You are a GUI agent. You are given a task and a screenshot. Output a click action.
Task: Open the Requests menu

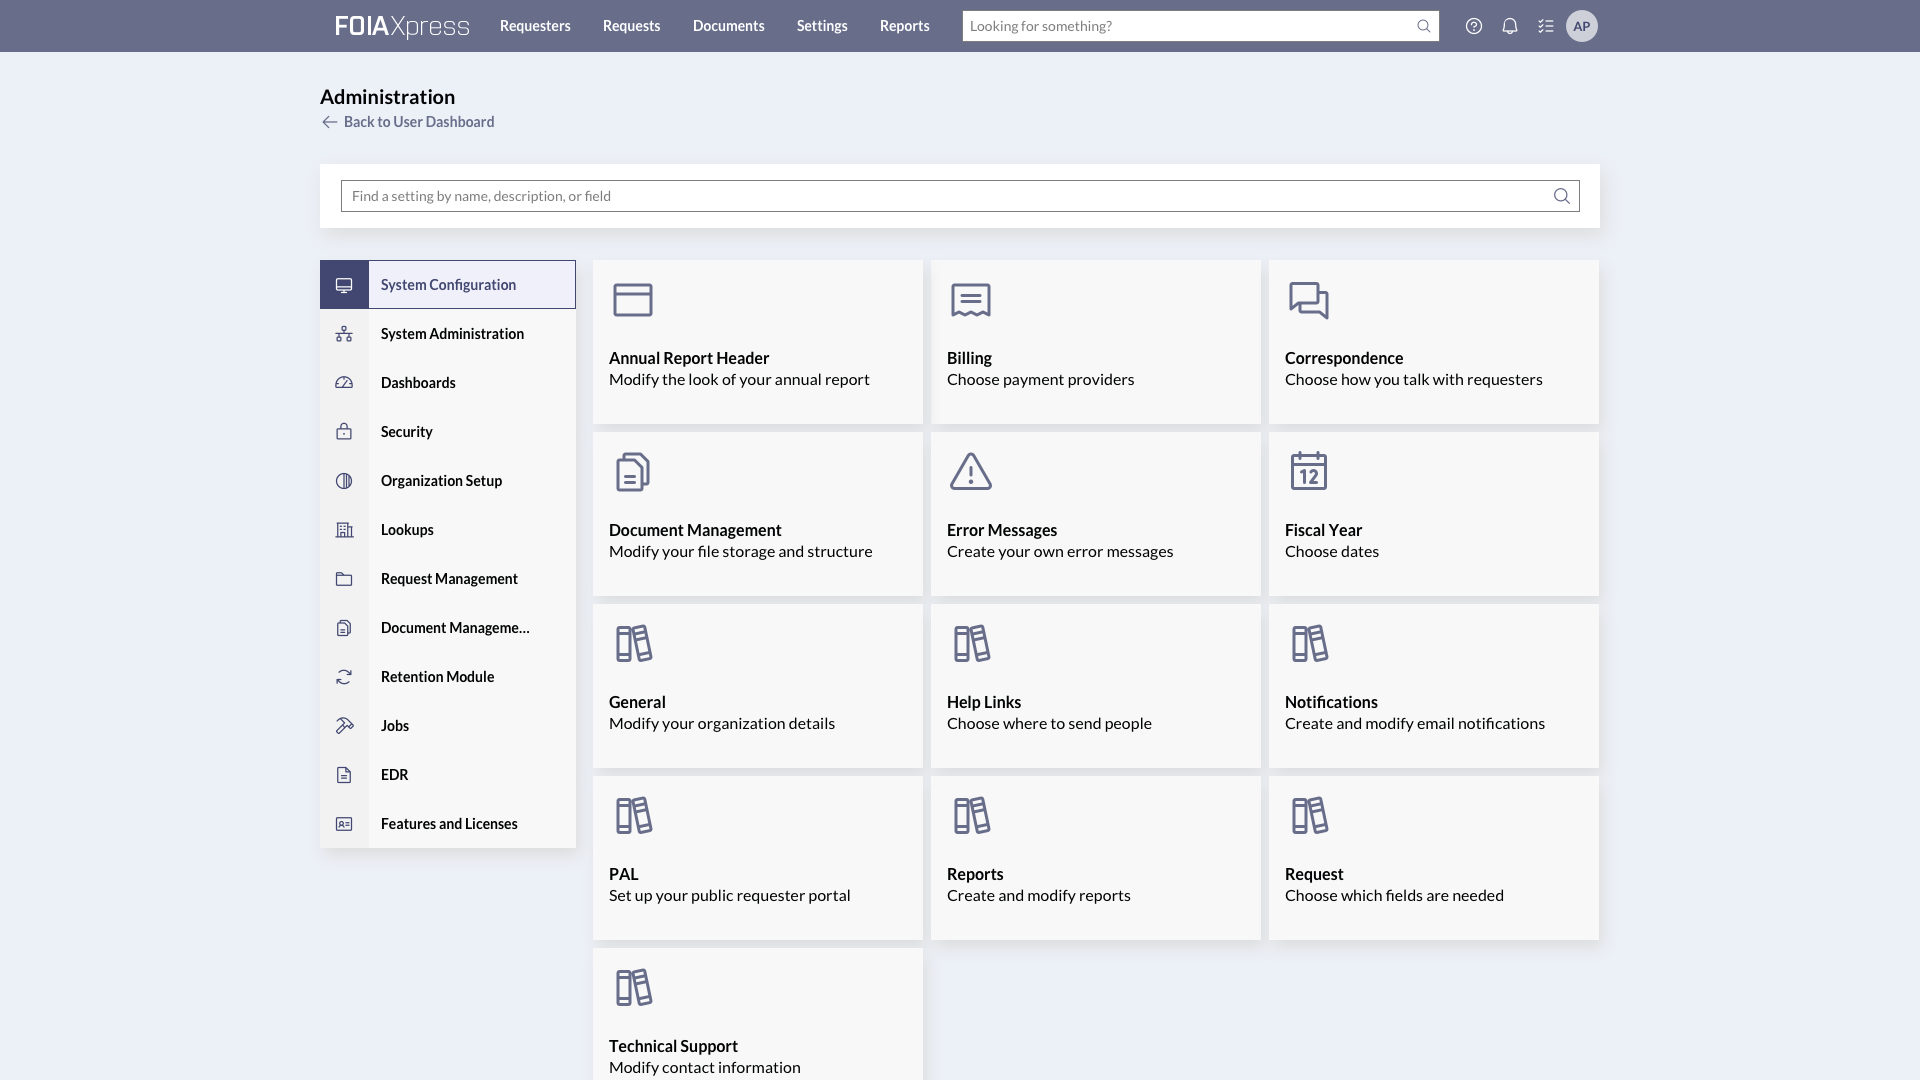631,26
